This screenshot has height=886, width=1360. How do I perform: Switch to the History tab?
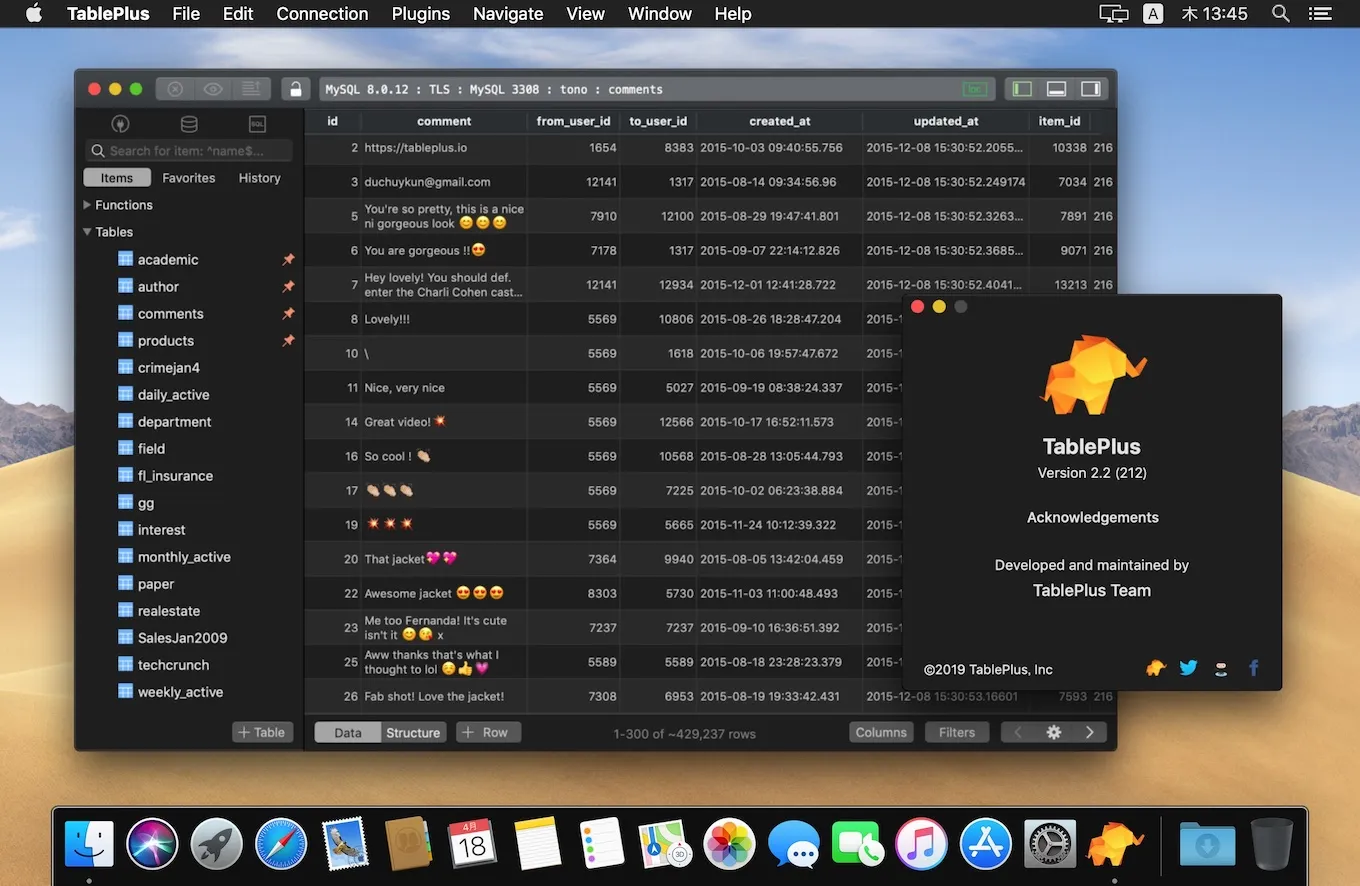click(260, 178)
